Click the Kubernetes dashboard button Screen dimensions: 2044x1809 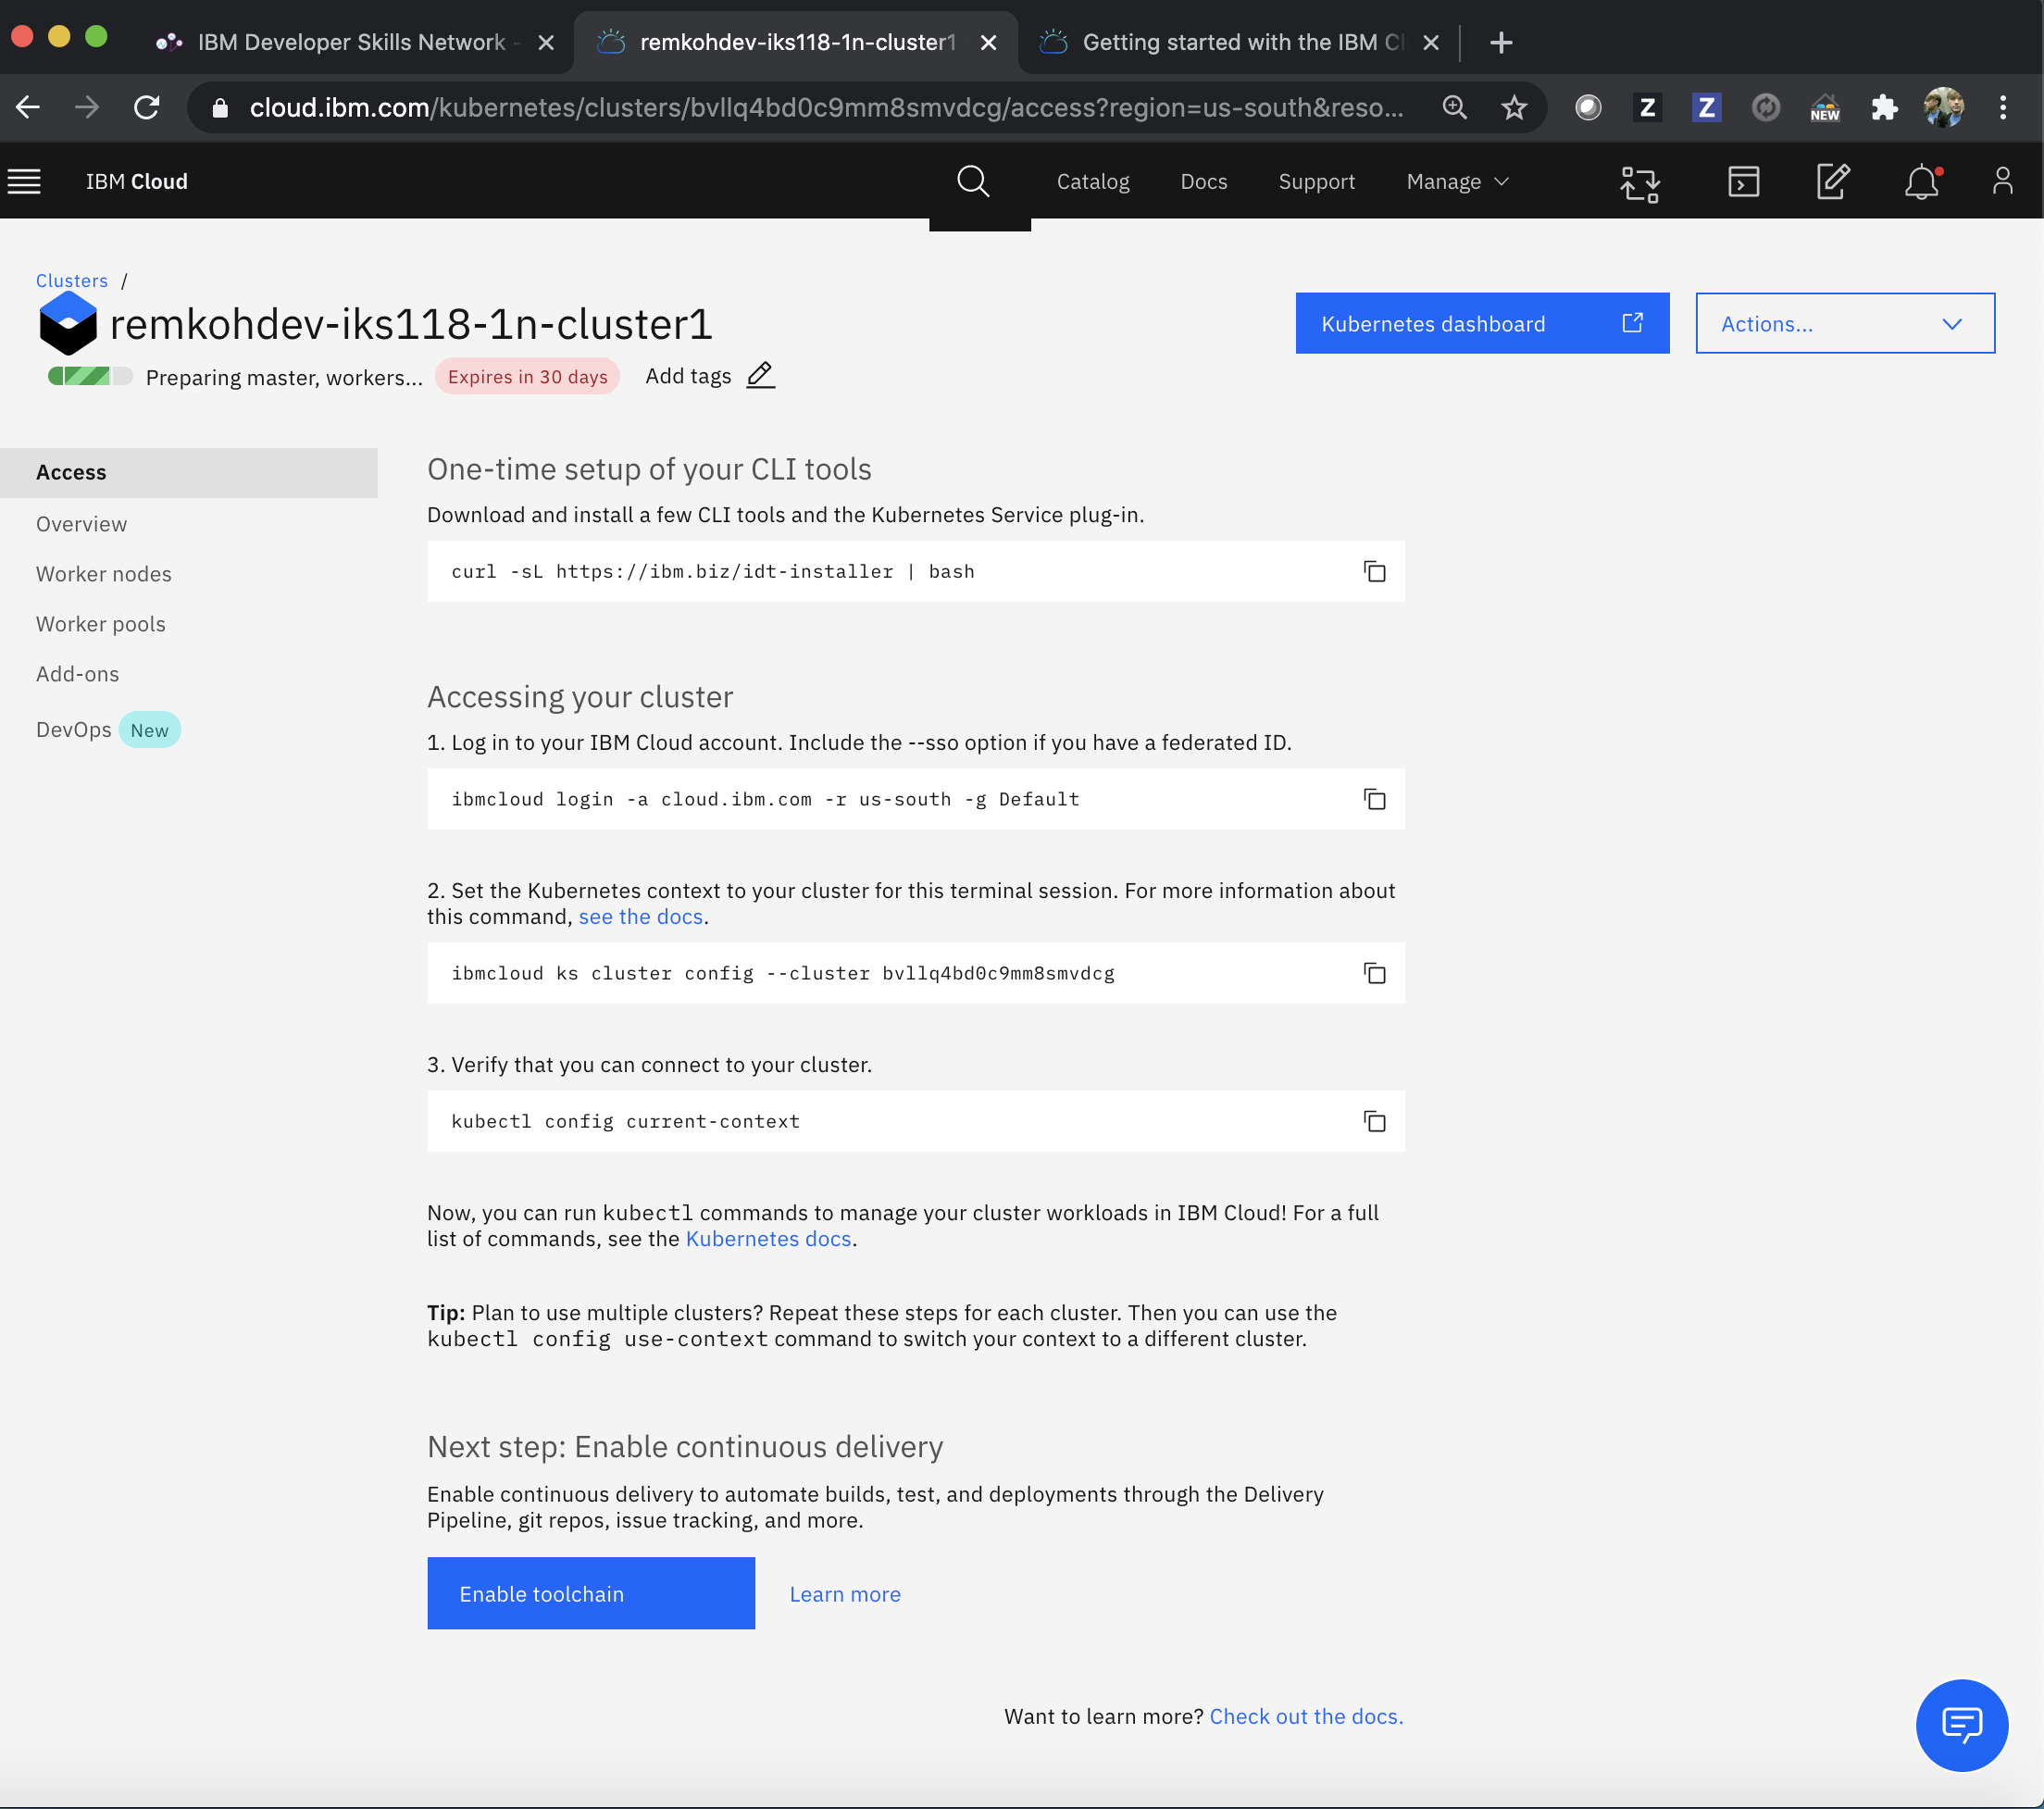click(1481, 323)
